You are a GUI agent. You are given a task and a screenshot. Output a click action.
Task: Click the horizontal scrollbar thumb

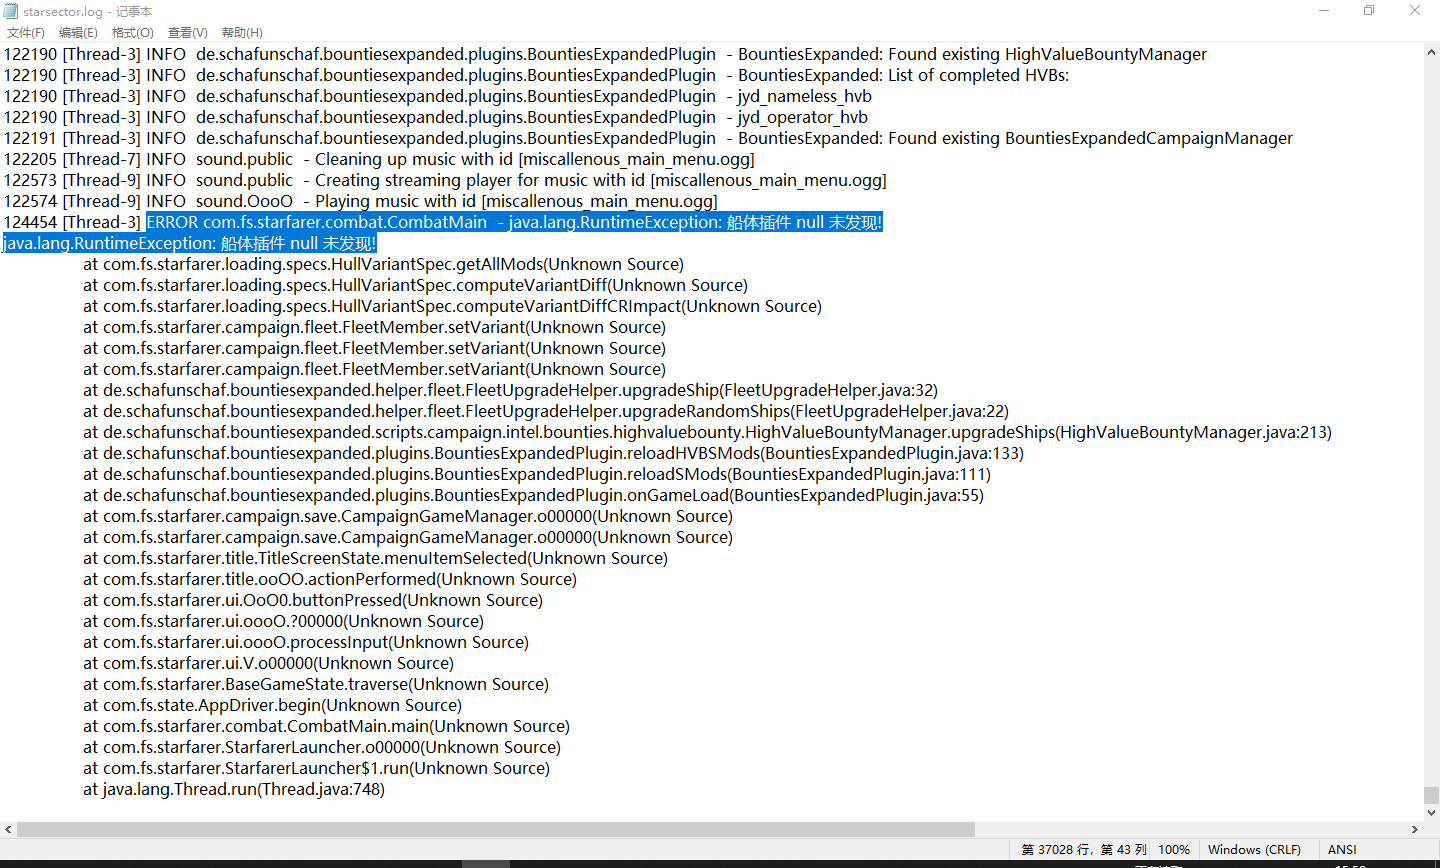coord(495,829)
